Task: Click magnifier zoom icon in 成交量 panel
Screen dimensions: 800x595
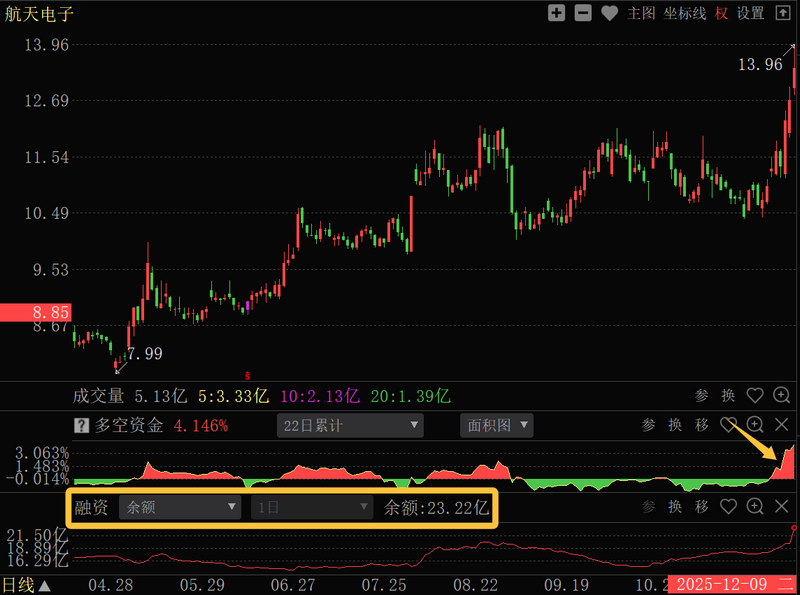Action: pyautogui.click(x=782, y=396)
